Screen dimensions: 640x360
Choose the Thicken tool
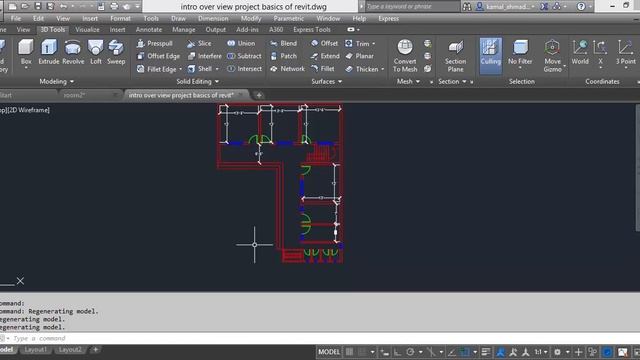click(362, 69)
